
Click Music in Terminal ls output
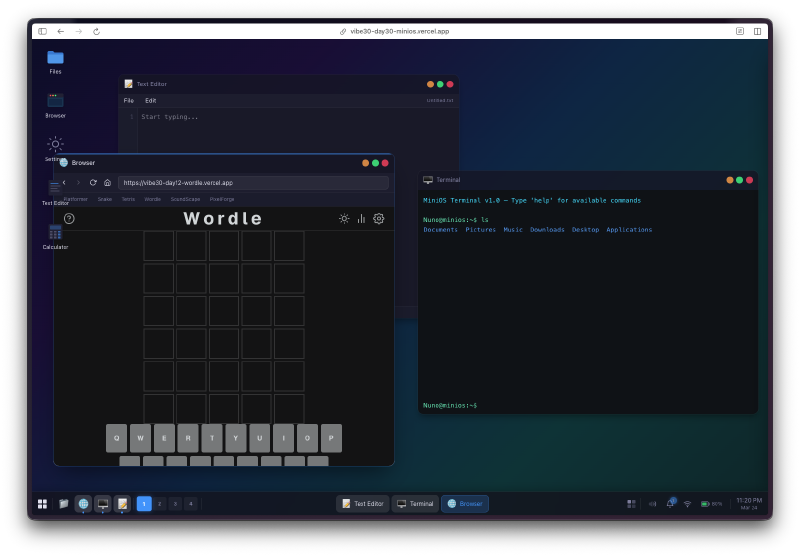click(513, 230)
